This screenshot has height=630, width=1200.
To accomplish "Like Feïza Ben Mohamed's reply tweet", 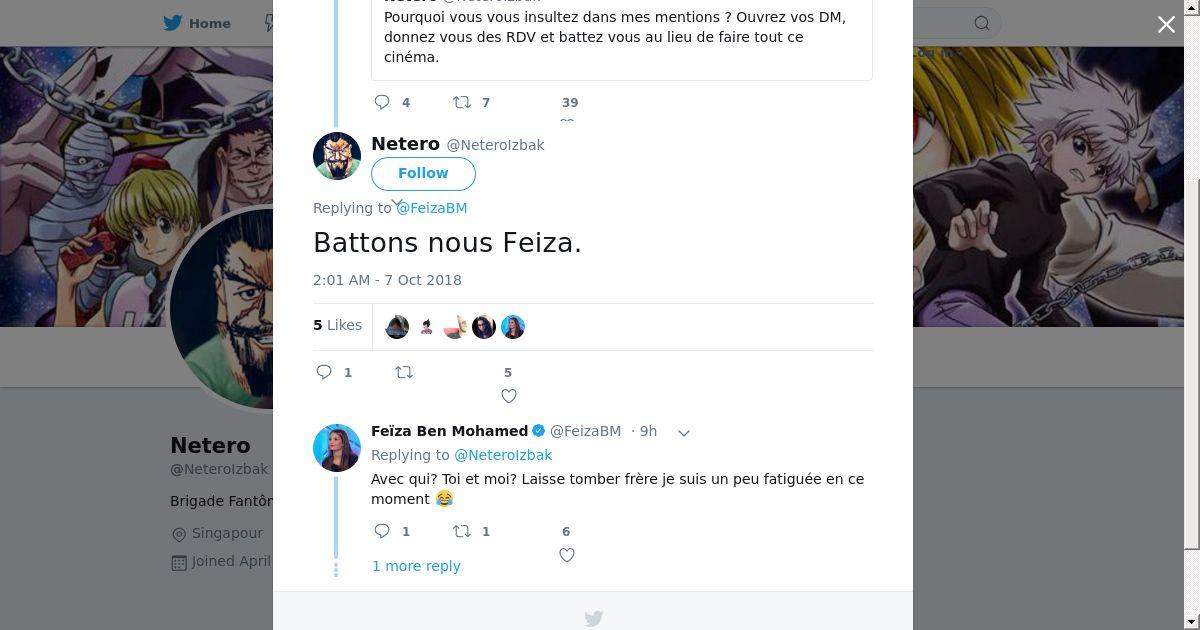I will tap(566, 555).
